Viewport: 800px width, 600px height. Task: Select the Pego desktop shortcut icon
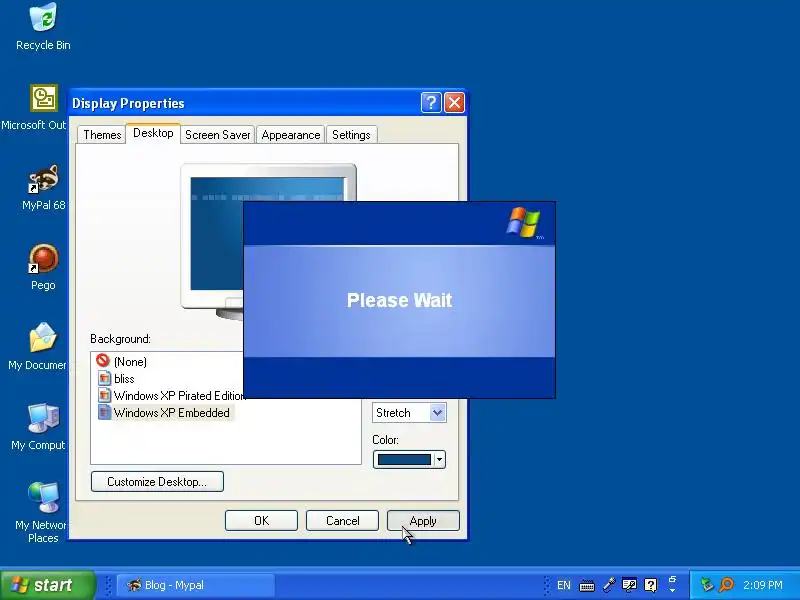(x=43, y=258)
